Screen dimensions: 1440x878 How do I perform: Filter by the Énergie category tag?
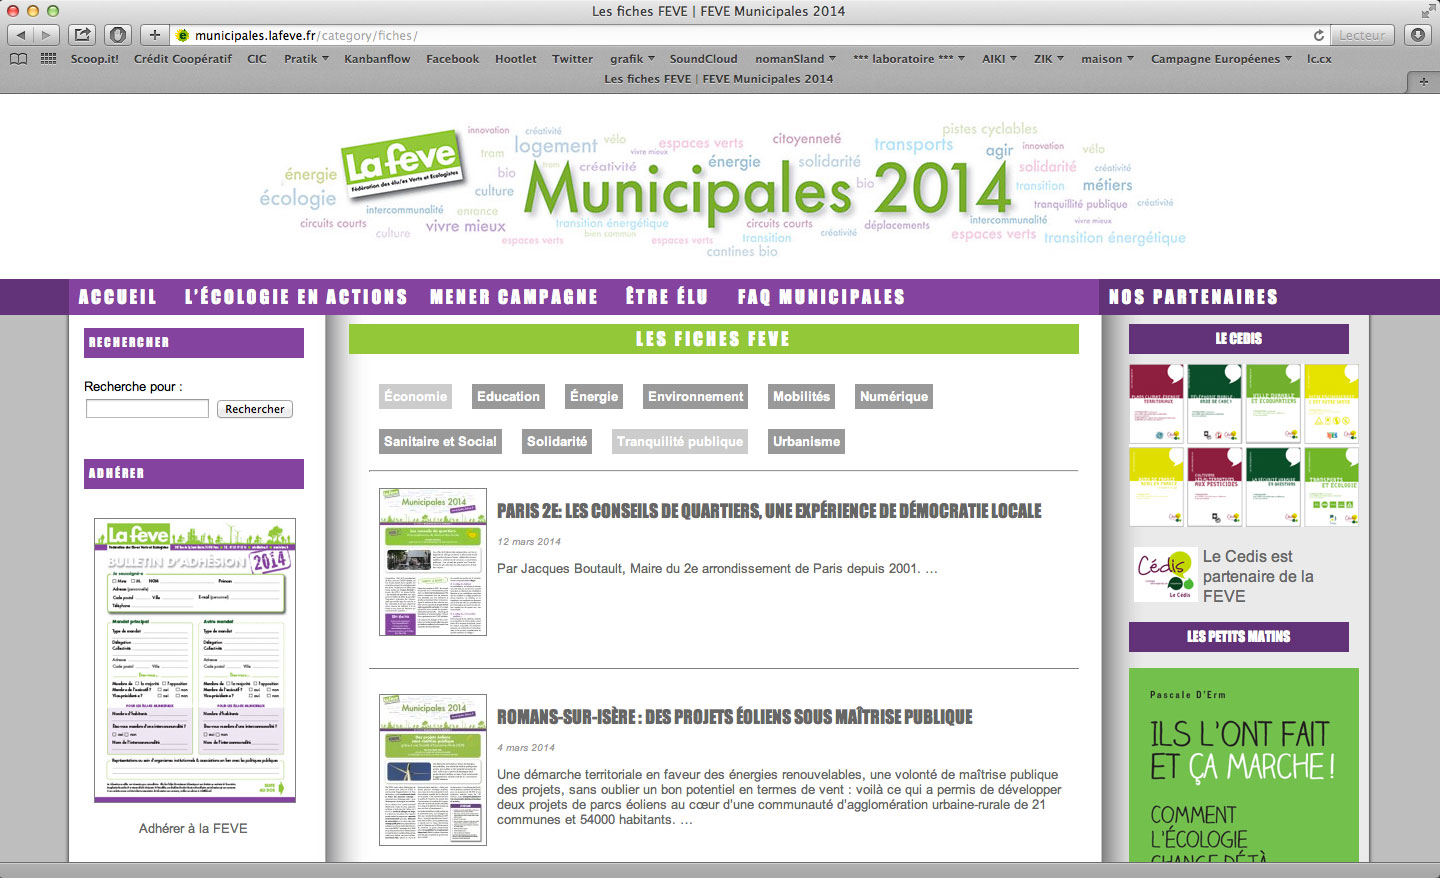594,397
